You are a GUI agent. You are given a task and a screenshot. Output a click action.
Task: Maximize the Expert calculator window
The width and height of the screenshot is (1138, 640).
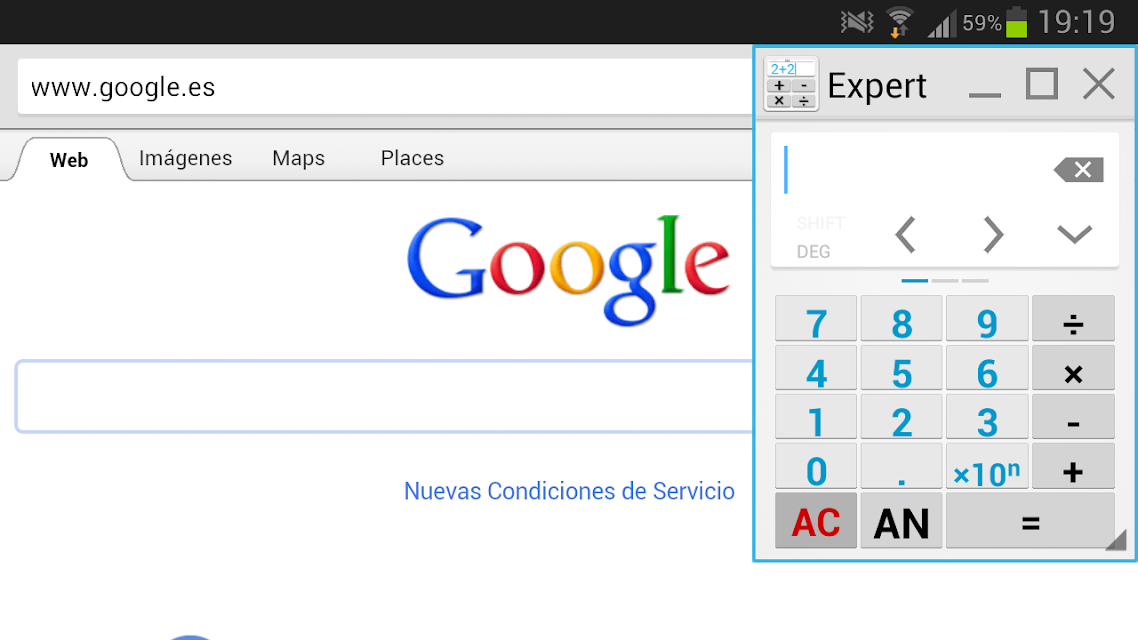point(1041,83)
